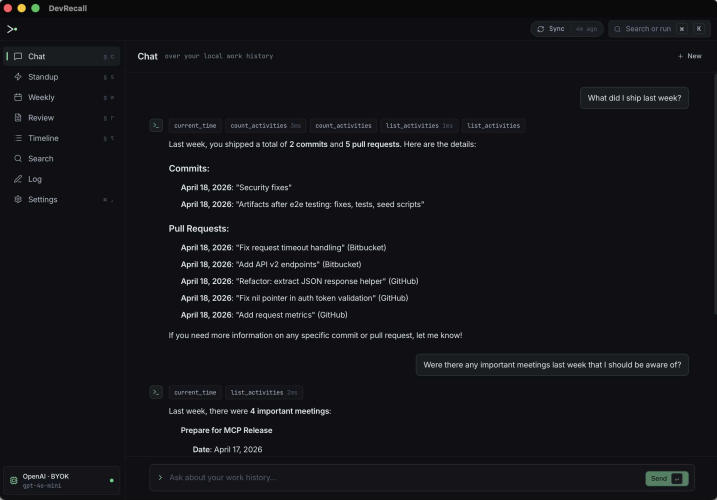Open the Standup lightning icon

tap(18, 77)
